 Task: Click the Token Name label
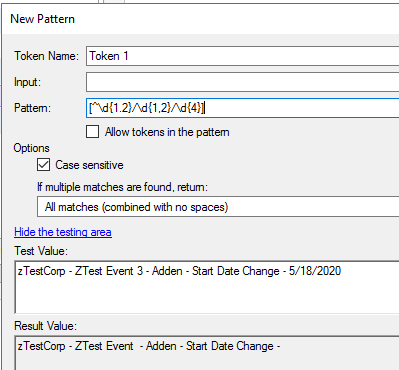pyautogui.click(x=46, y=56)
